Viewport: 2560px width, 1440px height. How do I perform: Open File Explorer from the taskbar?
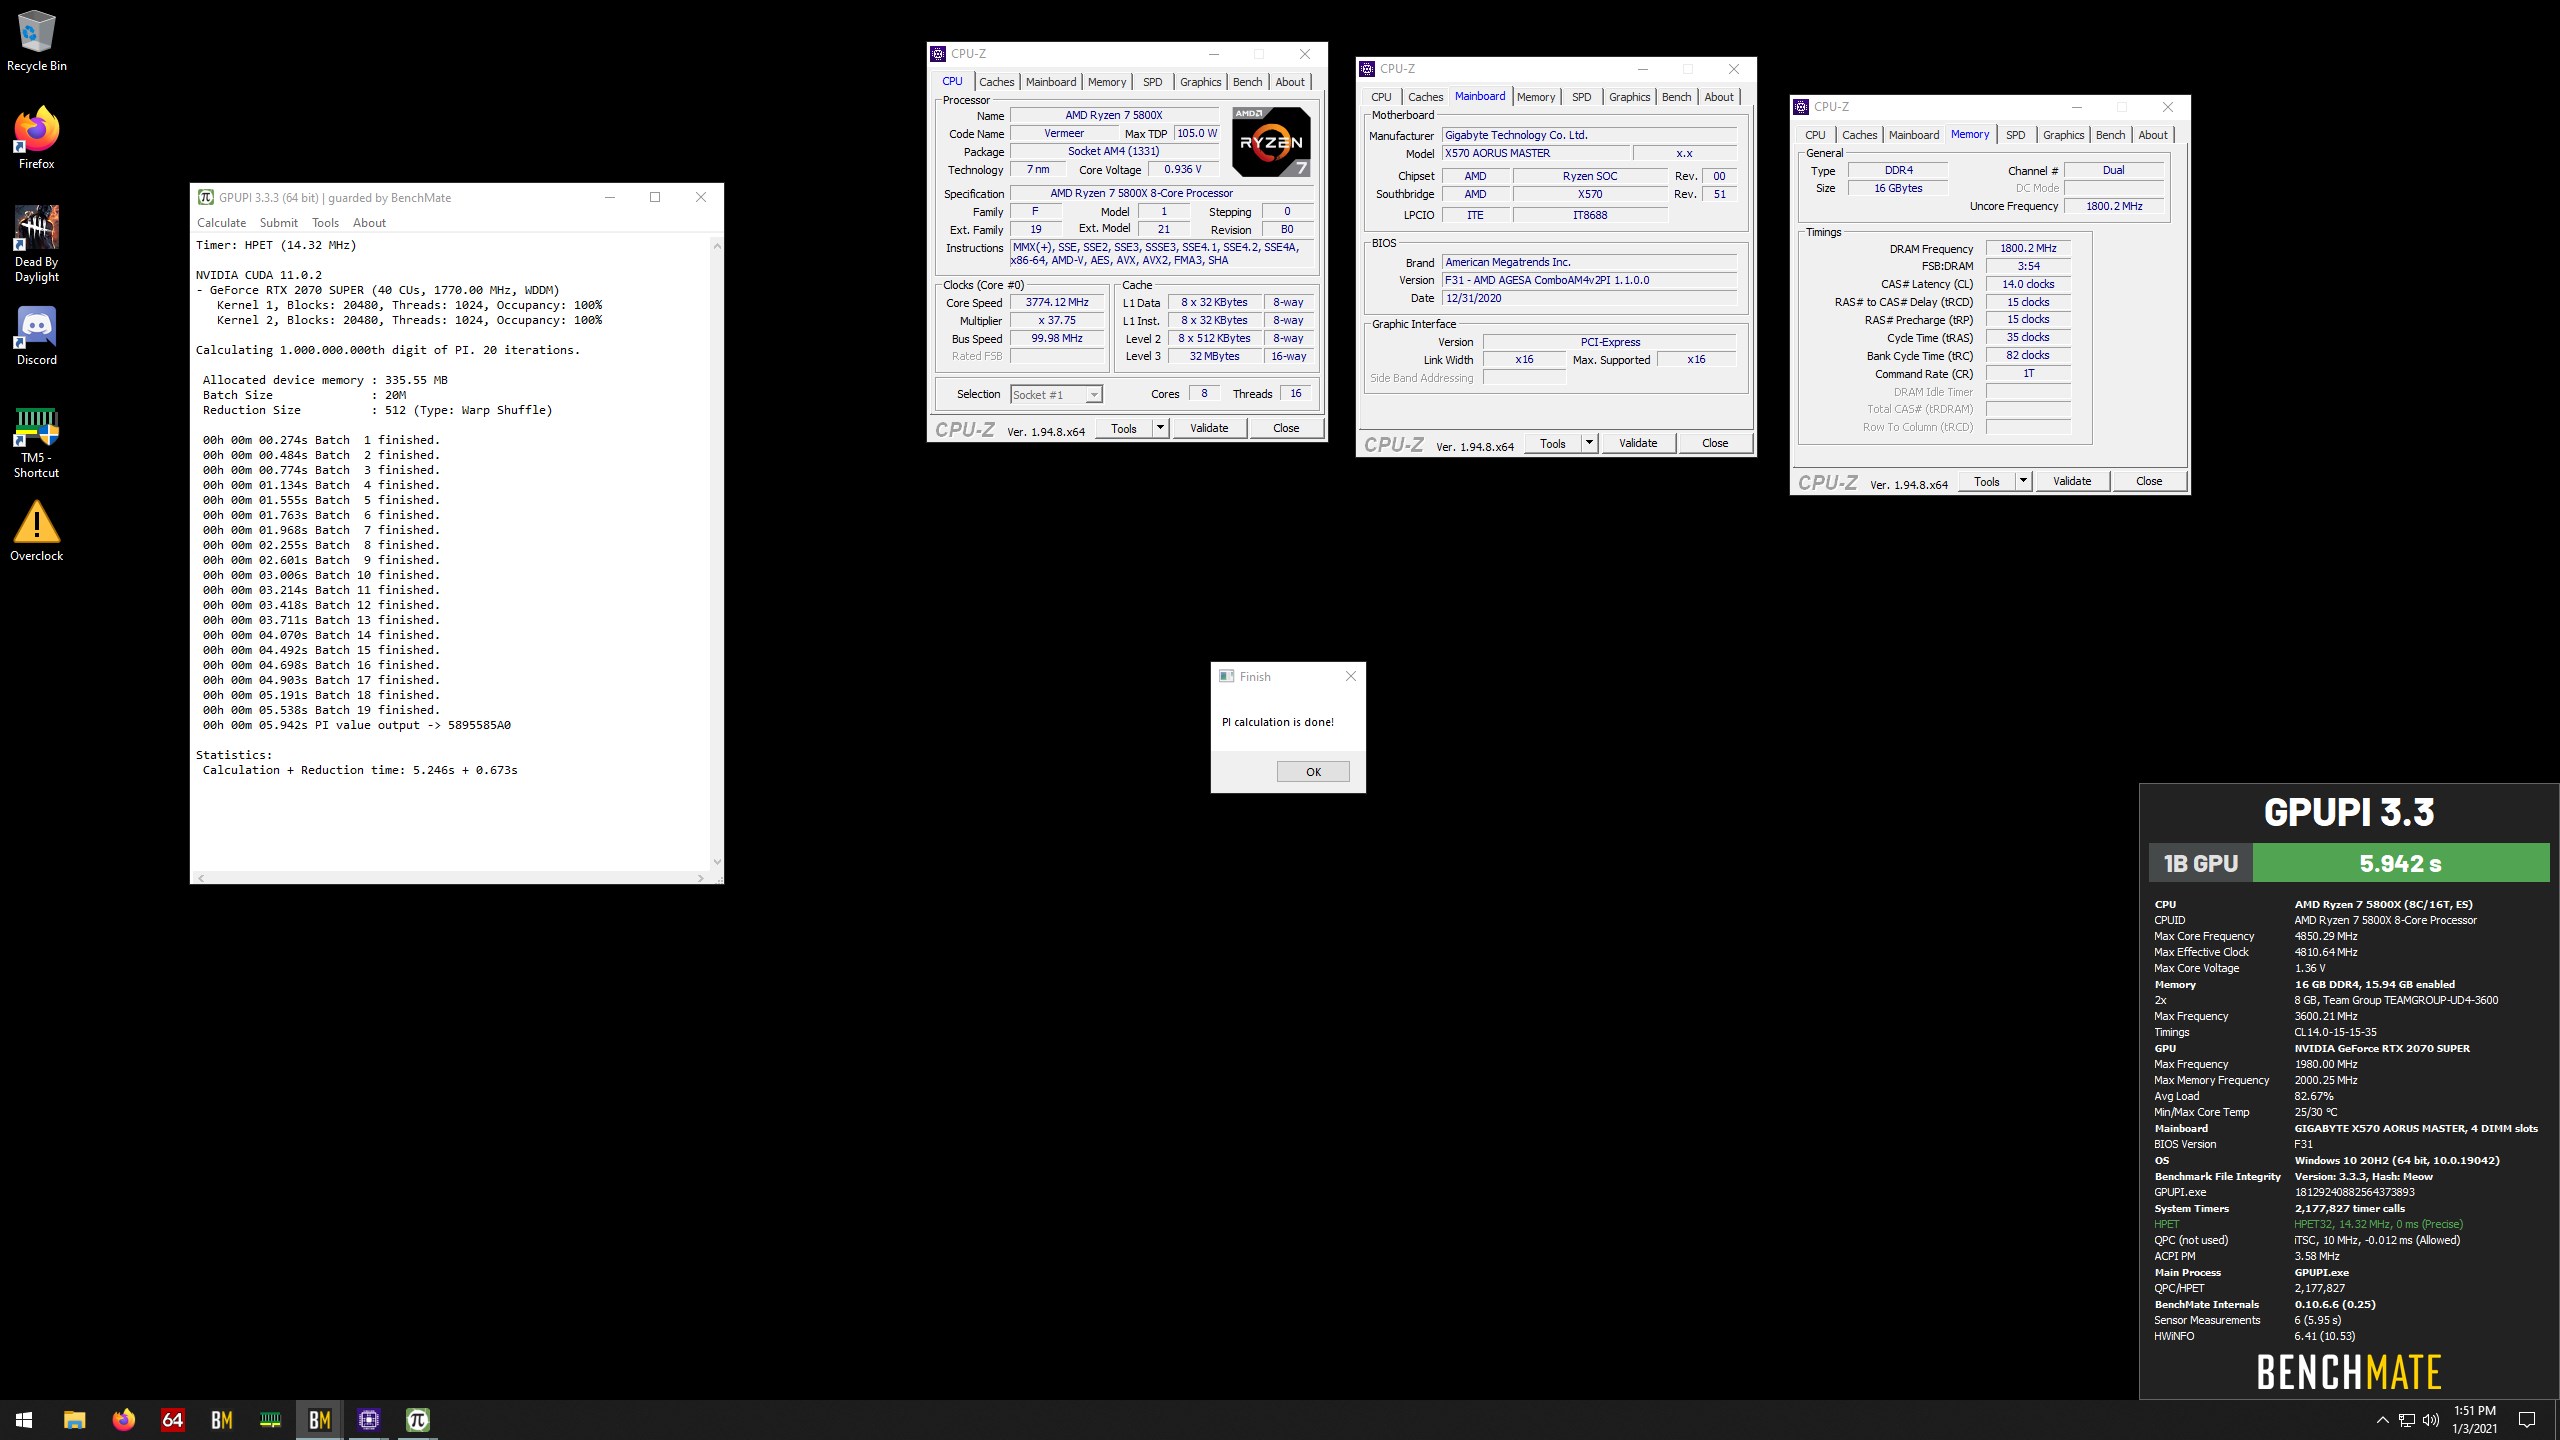74,1419
